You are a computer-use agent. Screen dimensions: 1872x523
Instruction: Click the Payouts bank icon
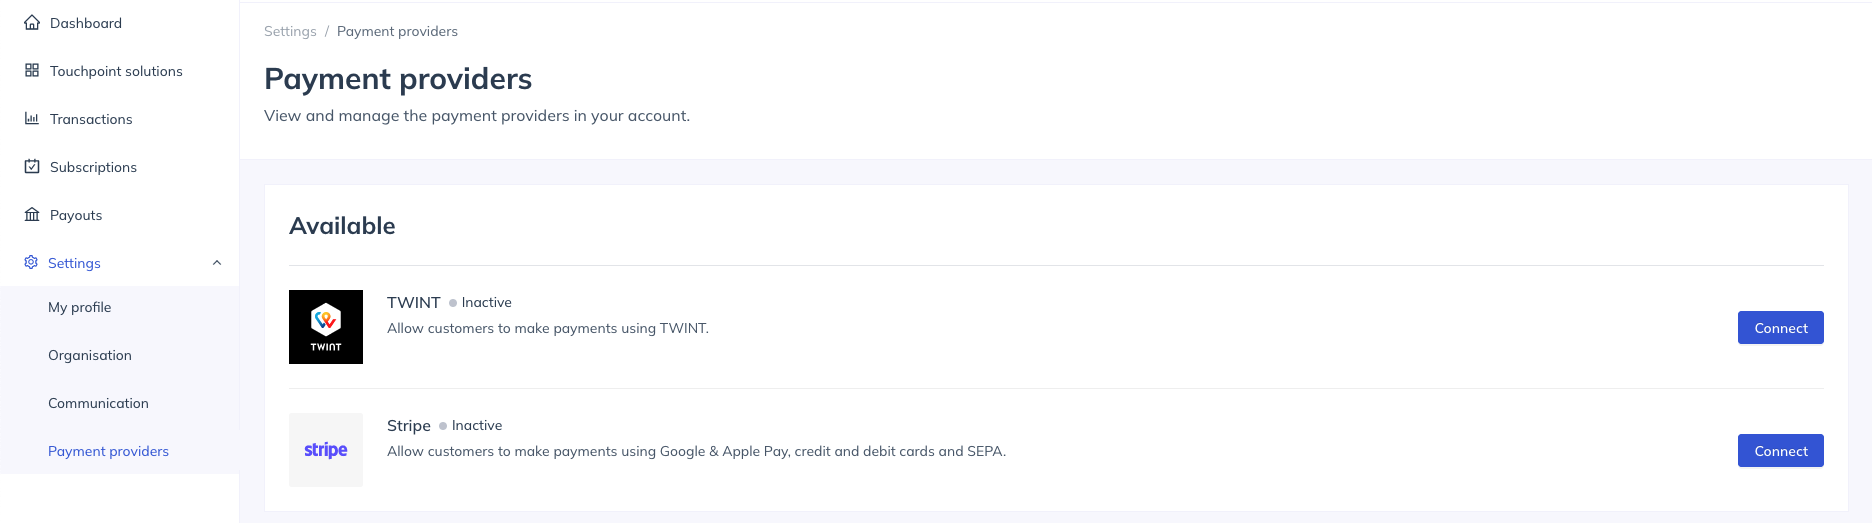(x=32, y=215)
